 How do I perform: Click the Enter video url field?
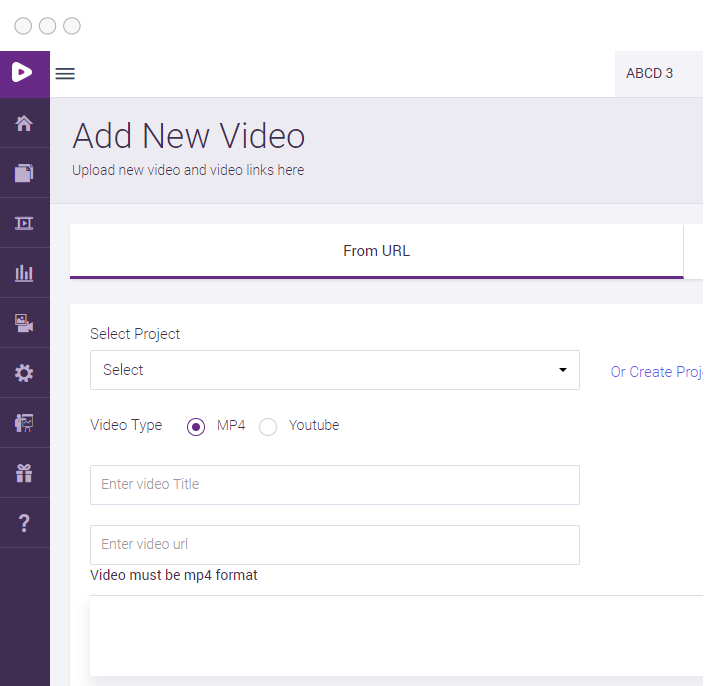[x=334, y=545]
